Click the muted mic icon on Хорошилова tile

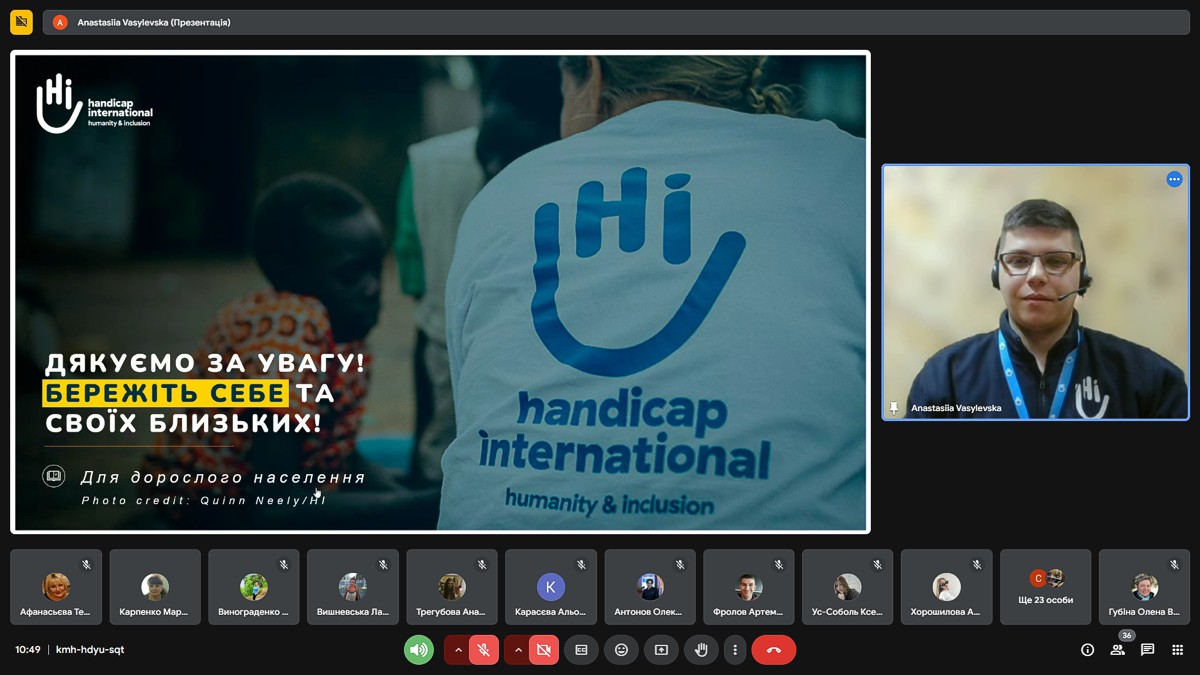click(977, 565)
